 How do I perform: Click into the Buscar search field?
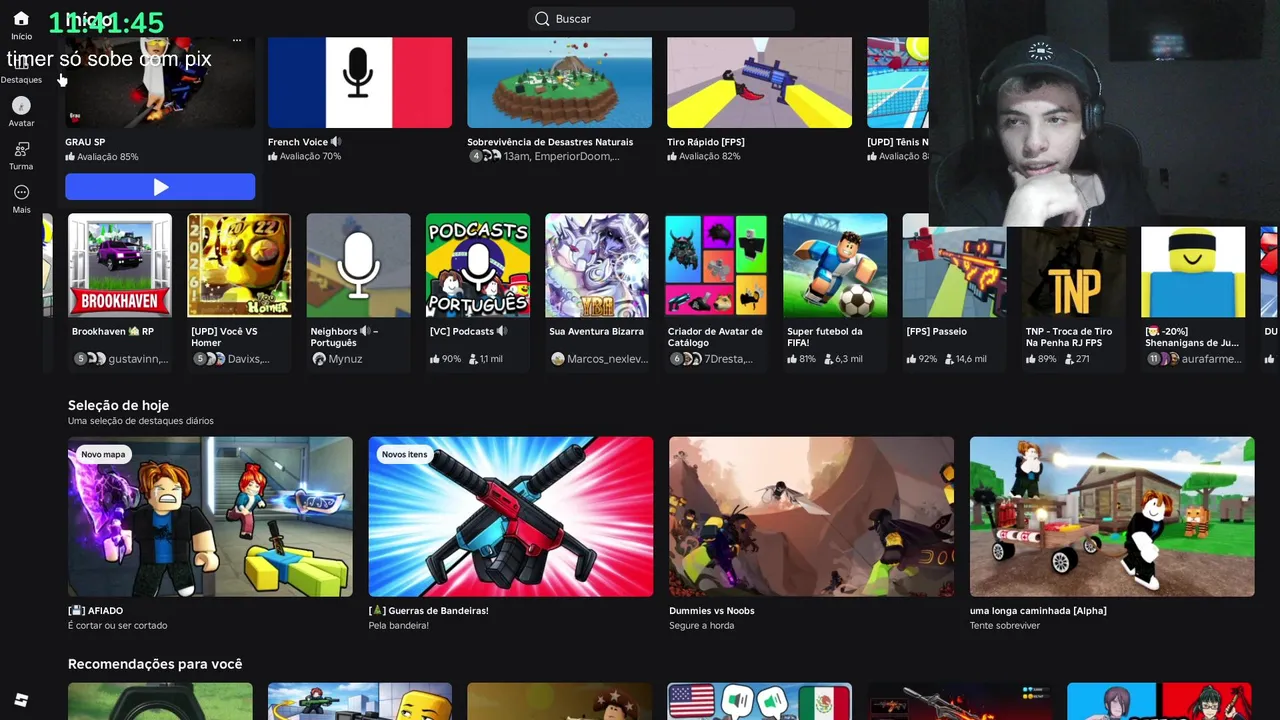661,19
